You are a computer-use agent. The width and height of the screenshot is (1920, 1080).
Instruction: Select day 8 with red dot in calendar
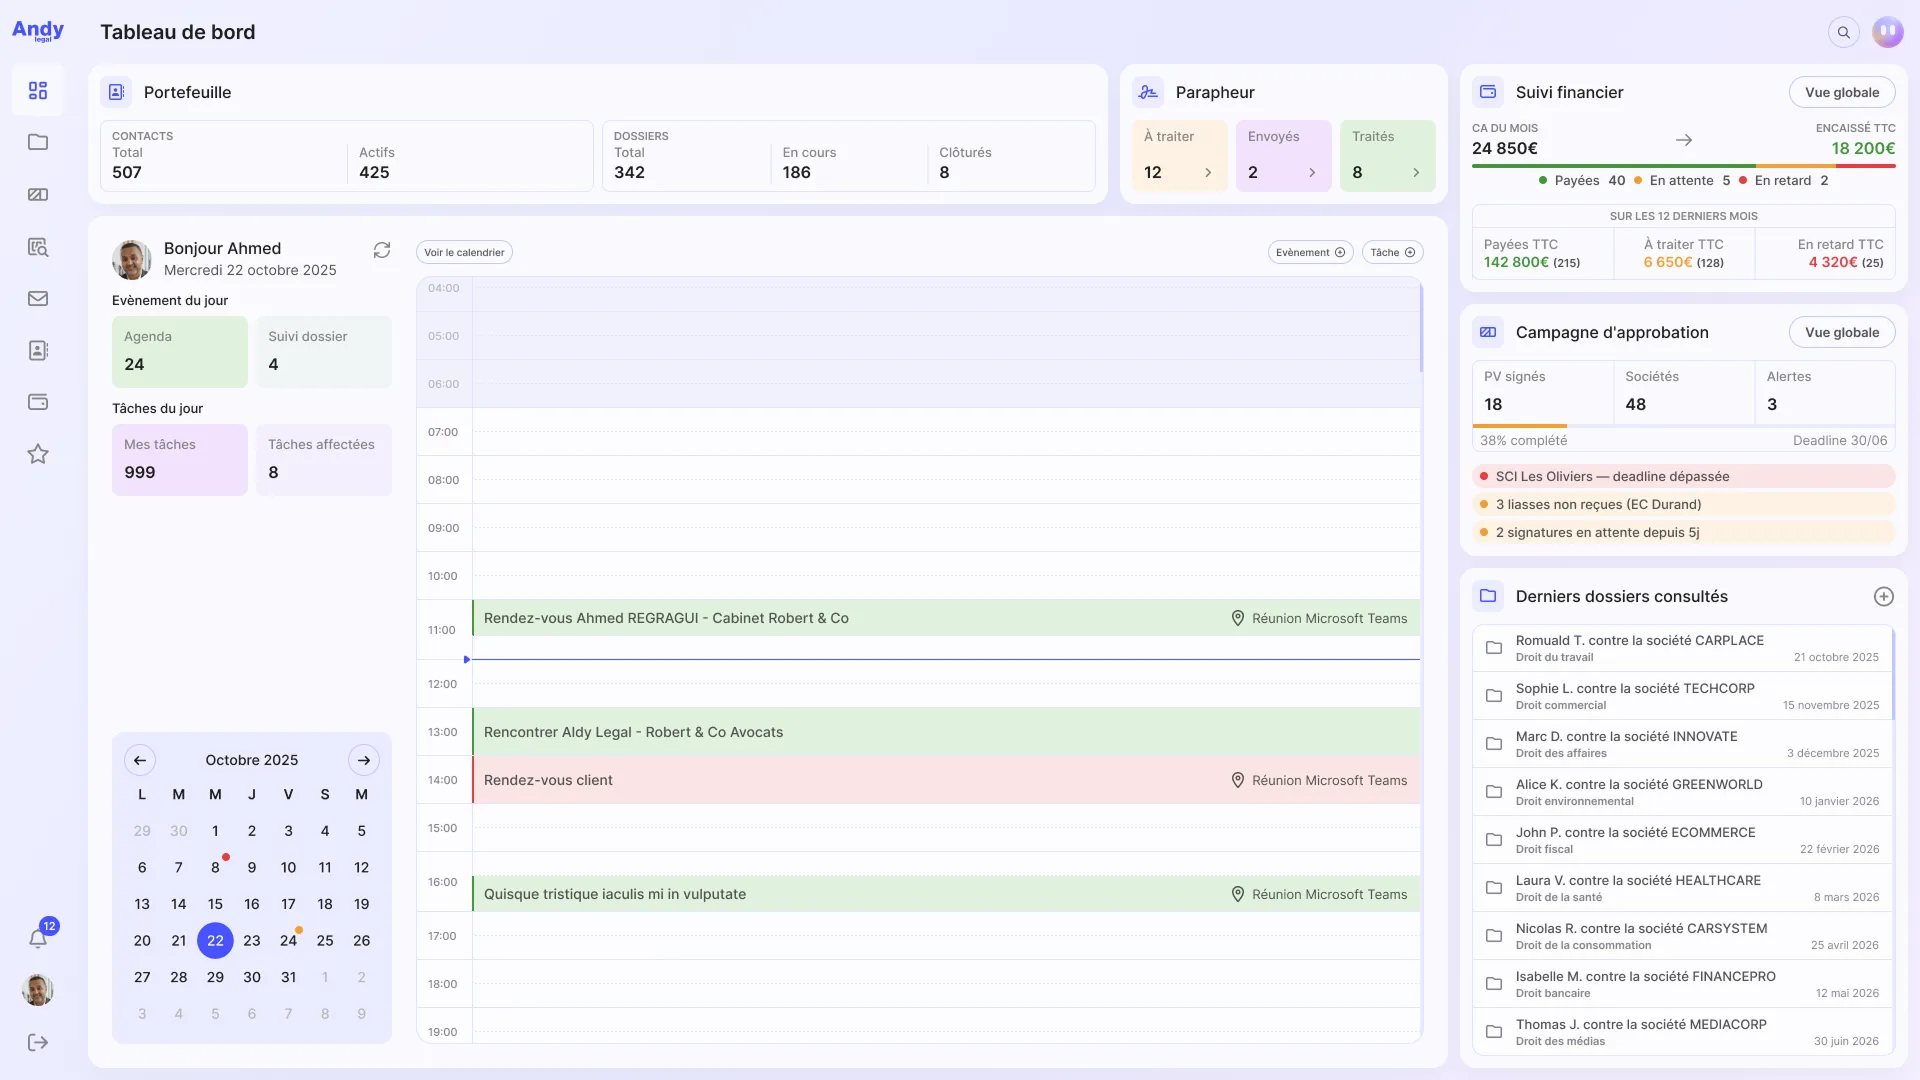click(215, 868)
